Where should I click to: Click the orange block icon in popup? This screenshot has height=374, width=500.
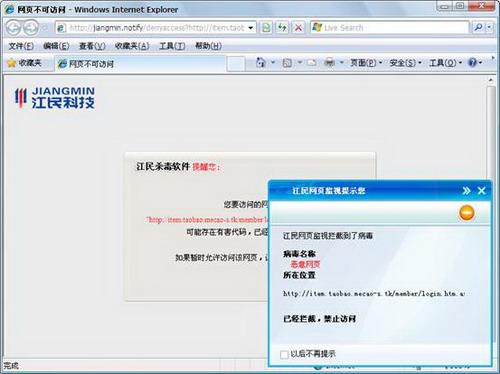(x=466, y=213)
